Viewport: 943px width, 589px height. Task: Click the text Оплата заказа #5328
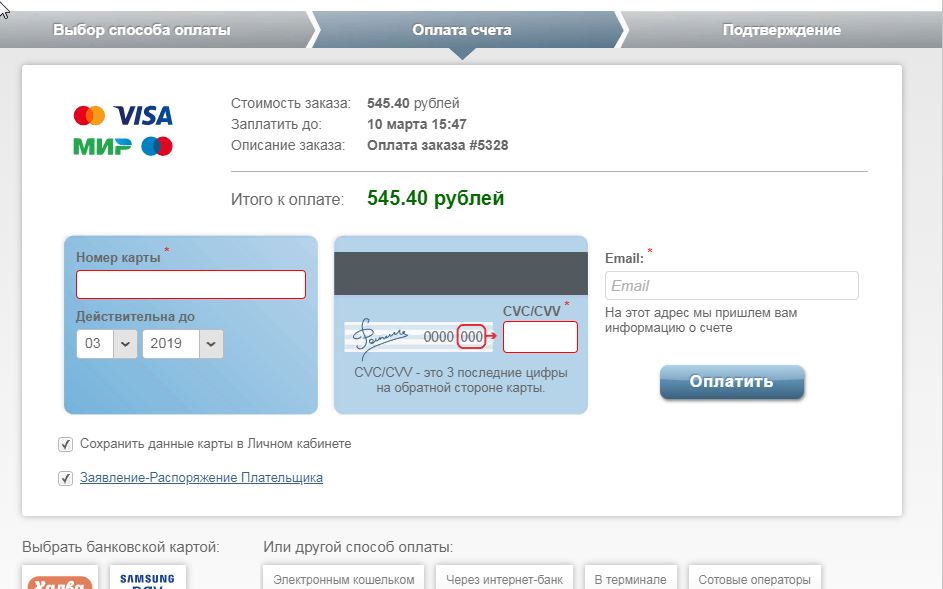tap(438, 146)
